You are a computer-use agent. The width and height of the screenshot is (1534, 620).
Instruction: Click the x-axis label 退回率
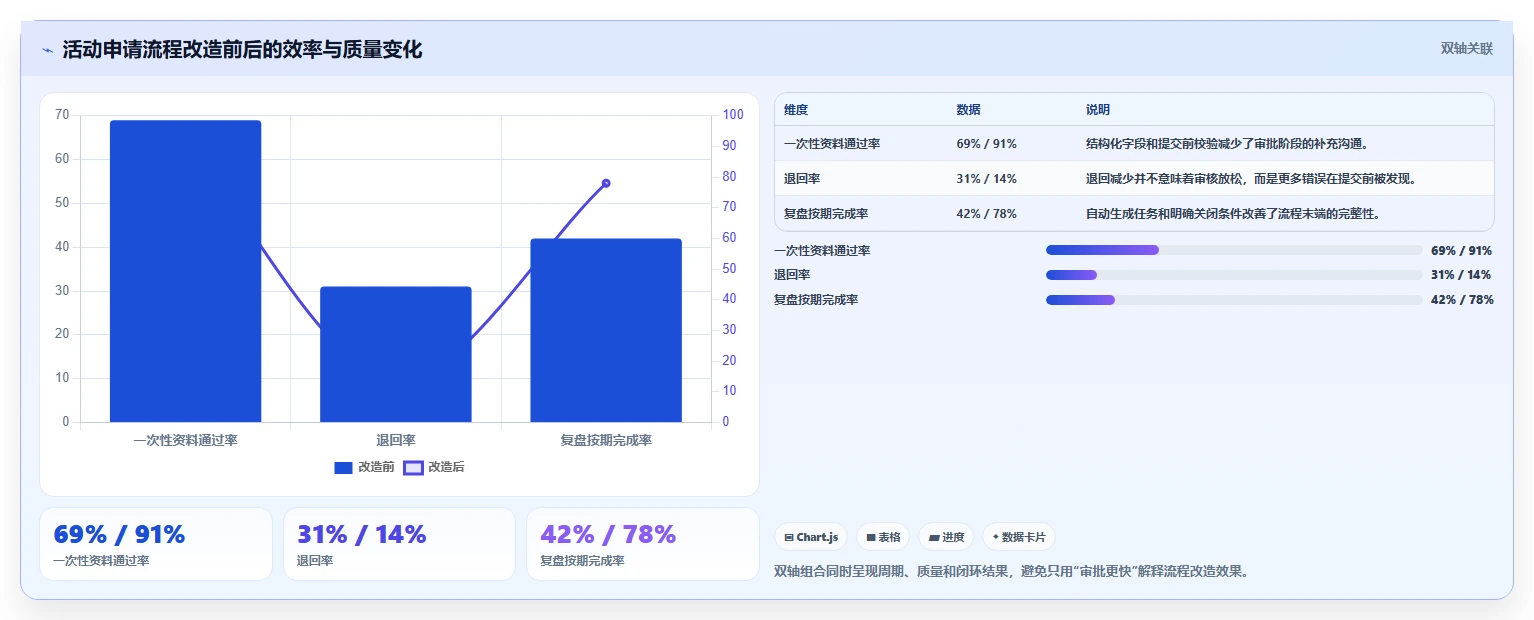396,440
